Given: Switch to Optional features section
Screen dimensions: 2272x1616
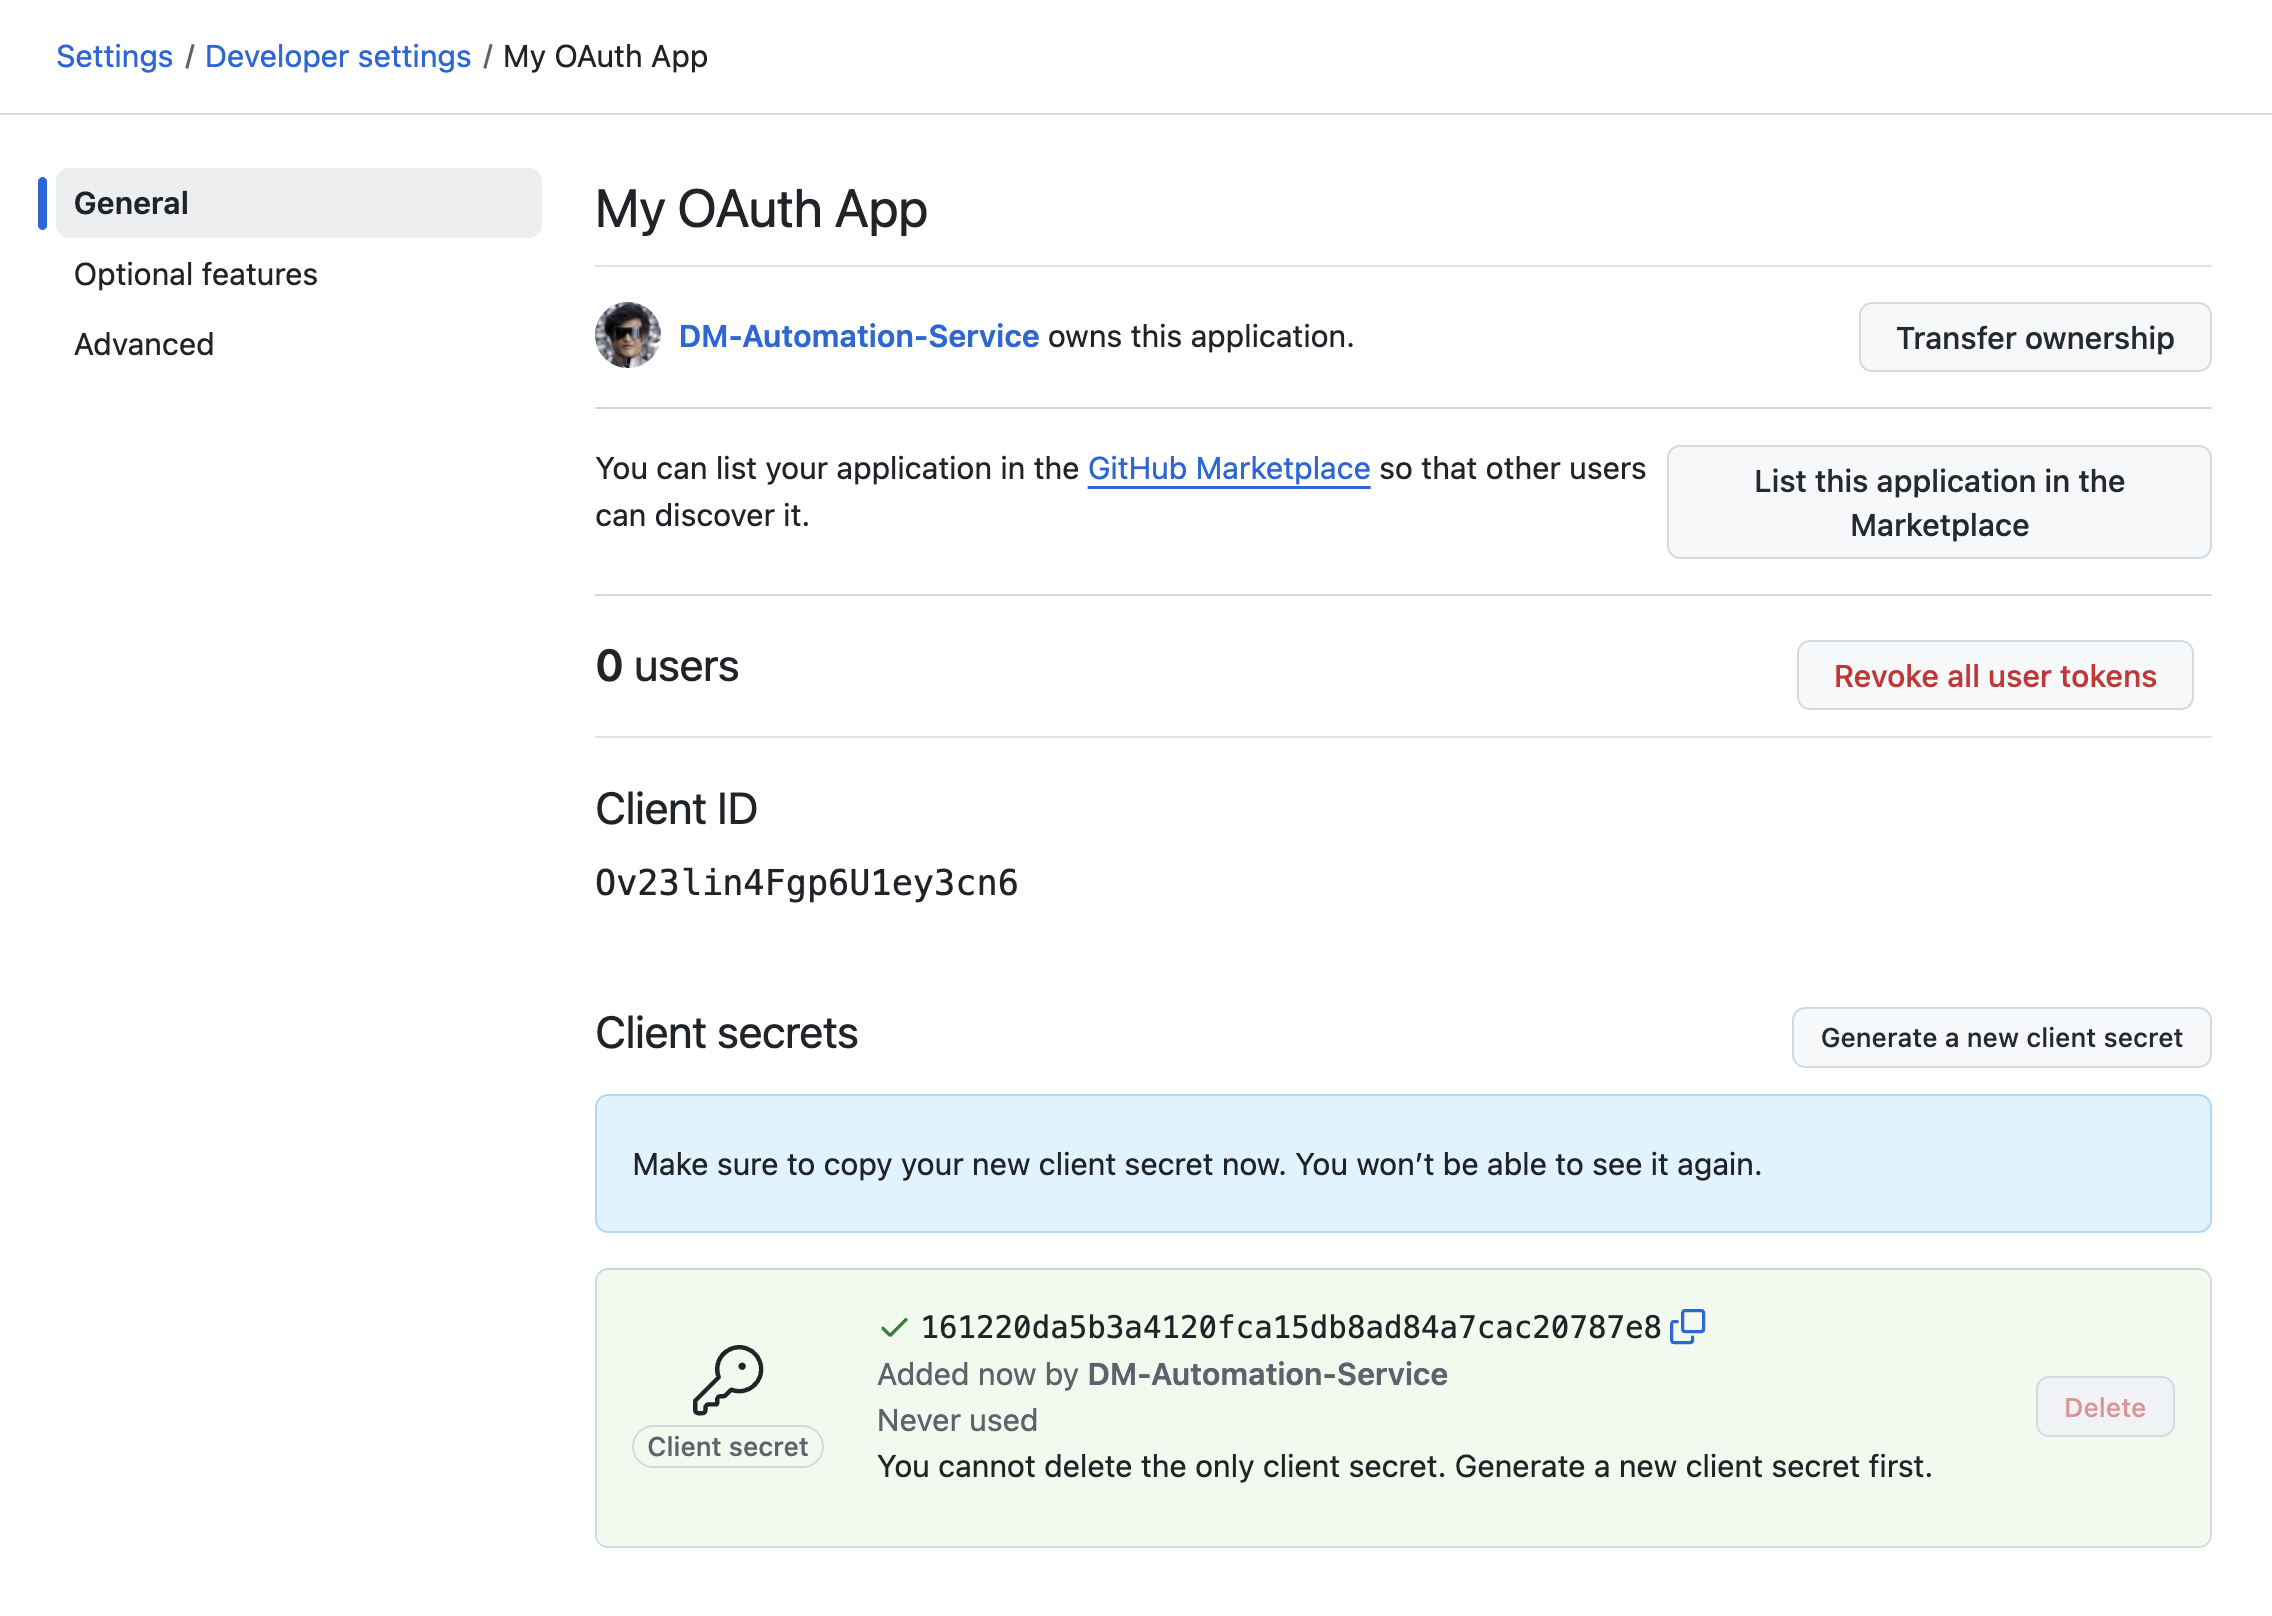Looking at the screenshot, I should click(x=196, y=274).
